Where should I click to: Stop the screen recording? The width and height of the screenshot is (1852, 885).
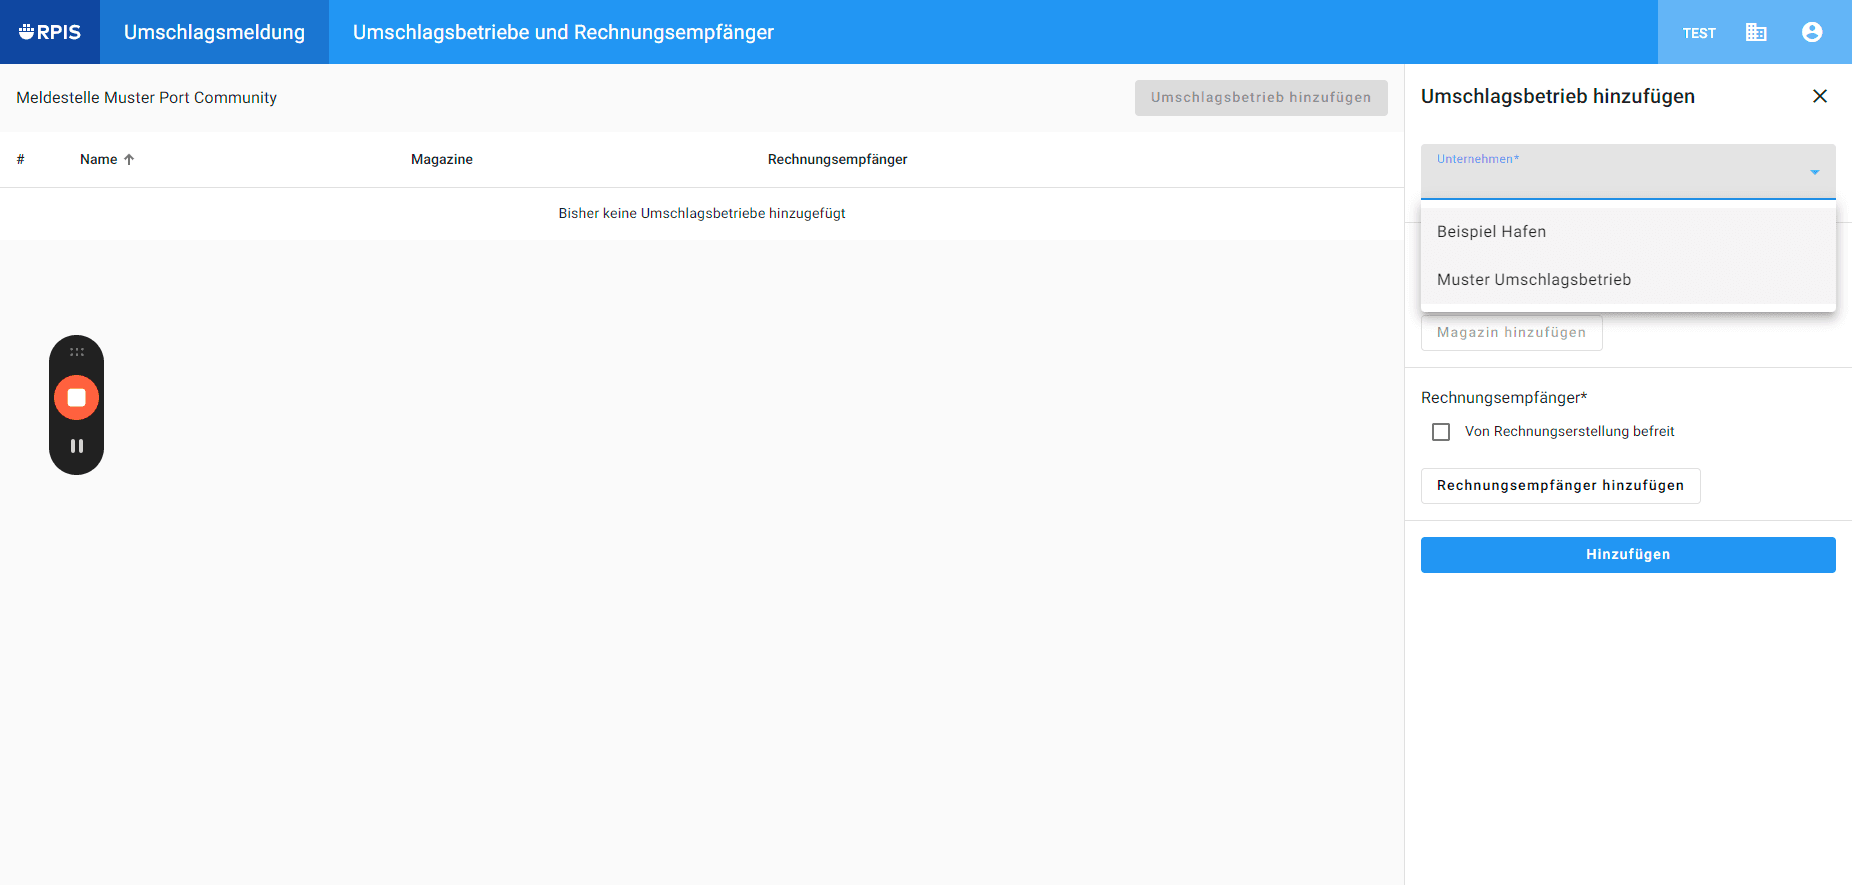point(76,397)
